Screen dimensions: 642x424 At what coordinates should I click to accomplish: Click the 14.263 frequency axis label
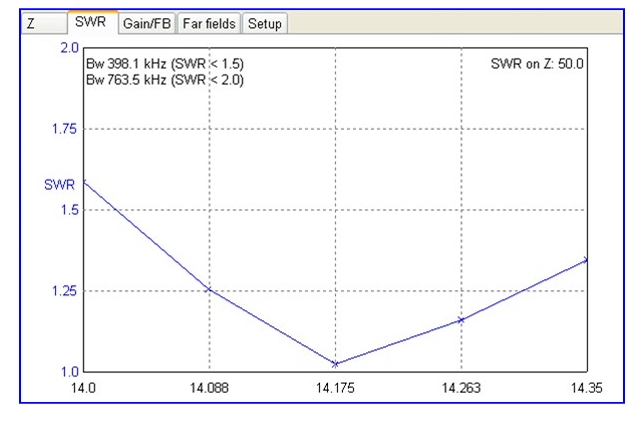coord(461,389)
